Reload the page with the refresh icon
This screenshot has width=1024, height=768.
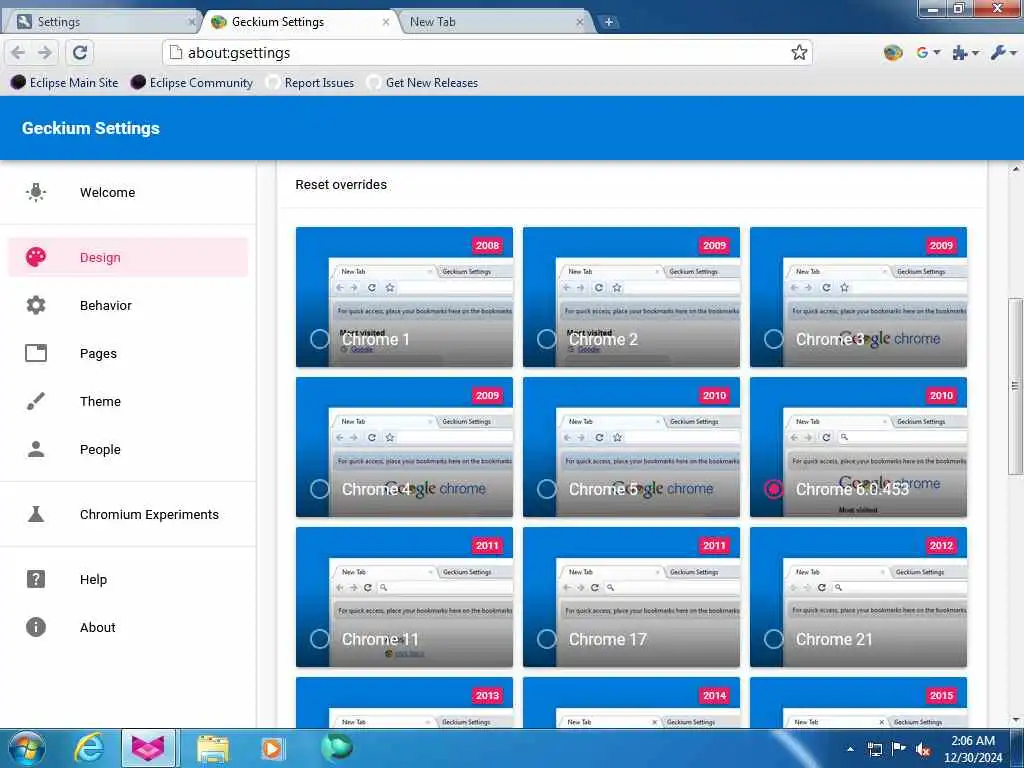80,52
